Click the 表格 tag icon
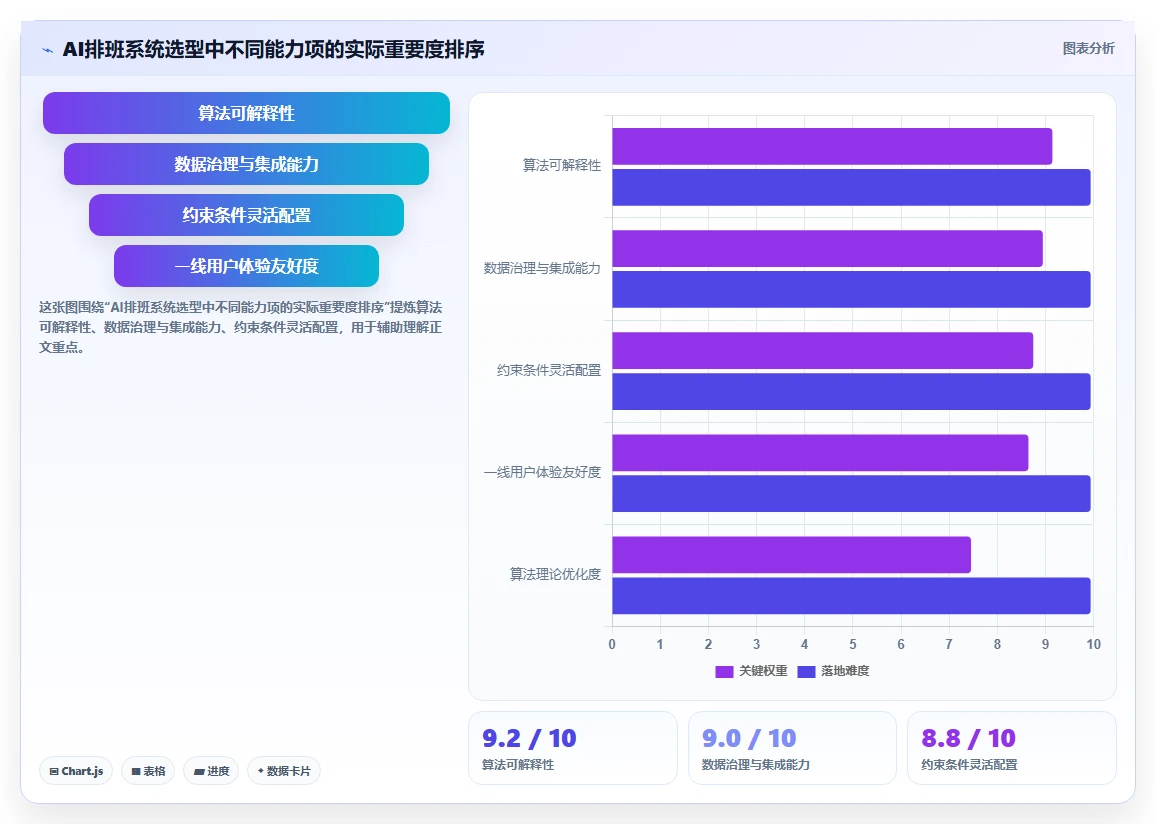The image size is (1156, 824). (136, 772)
